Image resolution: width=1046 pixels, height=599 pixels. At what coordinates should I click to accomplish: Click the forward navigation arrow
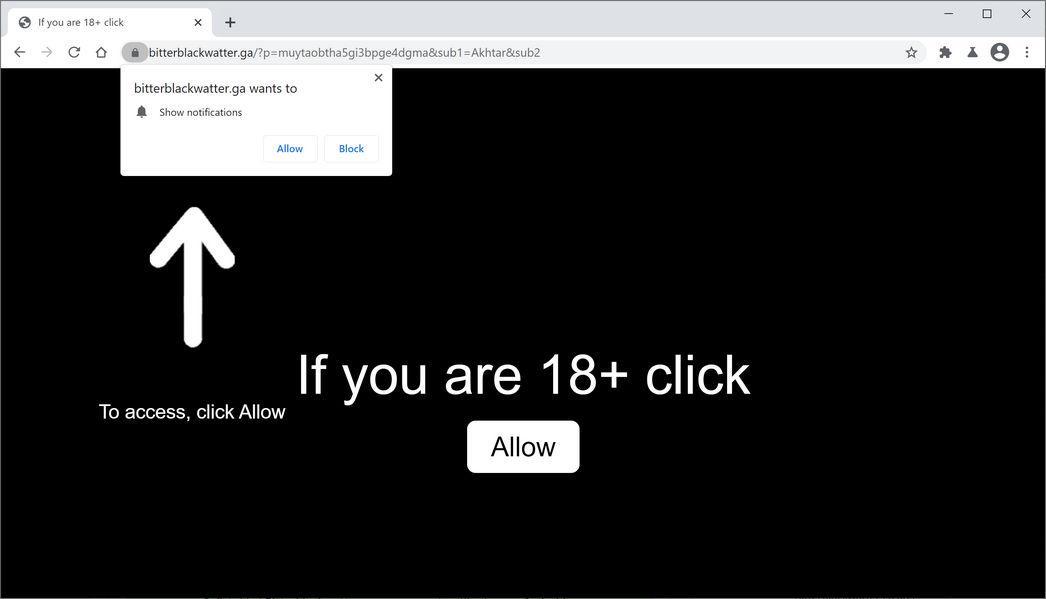[47, 52]
